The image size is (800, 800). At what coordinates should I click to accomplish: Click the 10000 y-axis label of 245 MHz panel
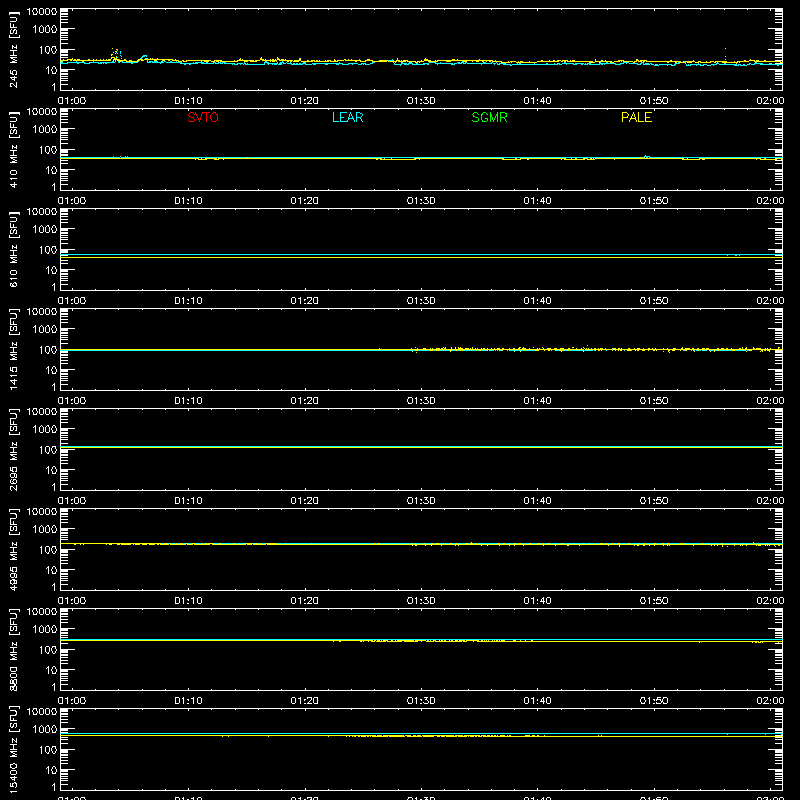point(42,12)
